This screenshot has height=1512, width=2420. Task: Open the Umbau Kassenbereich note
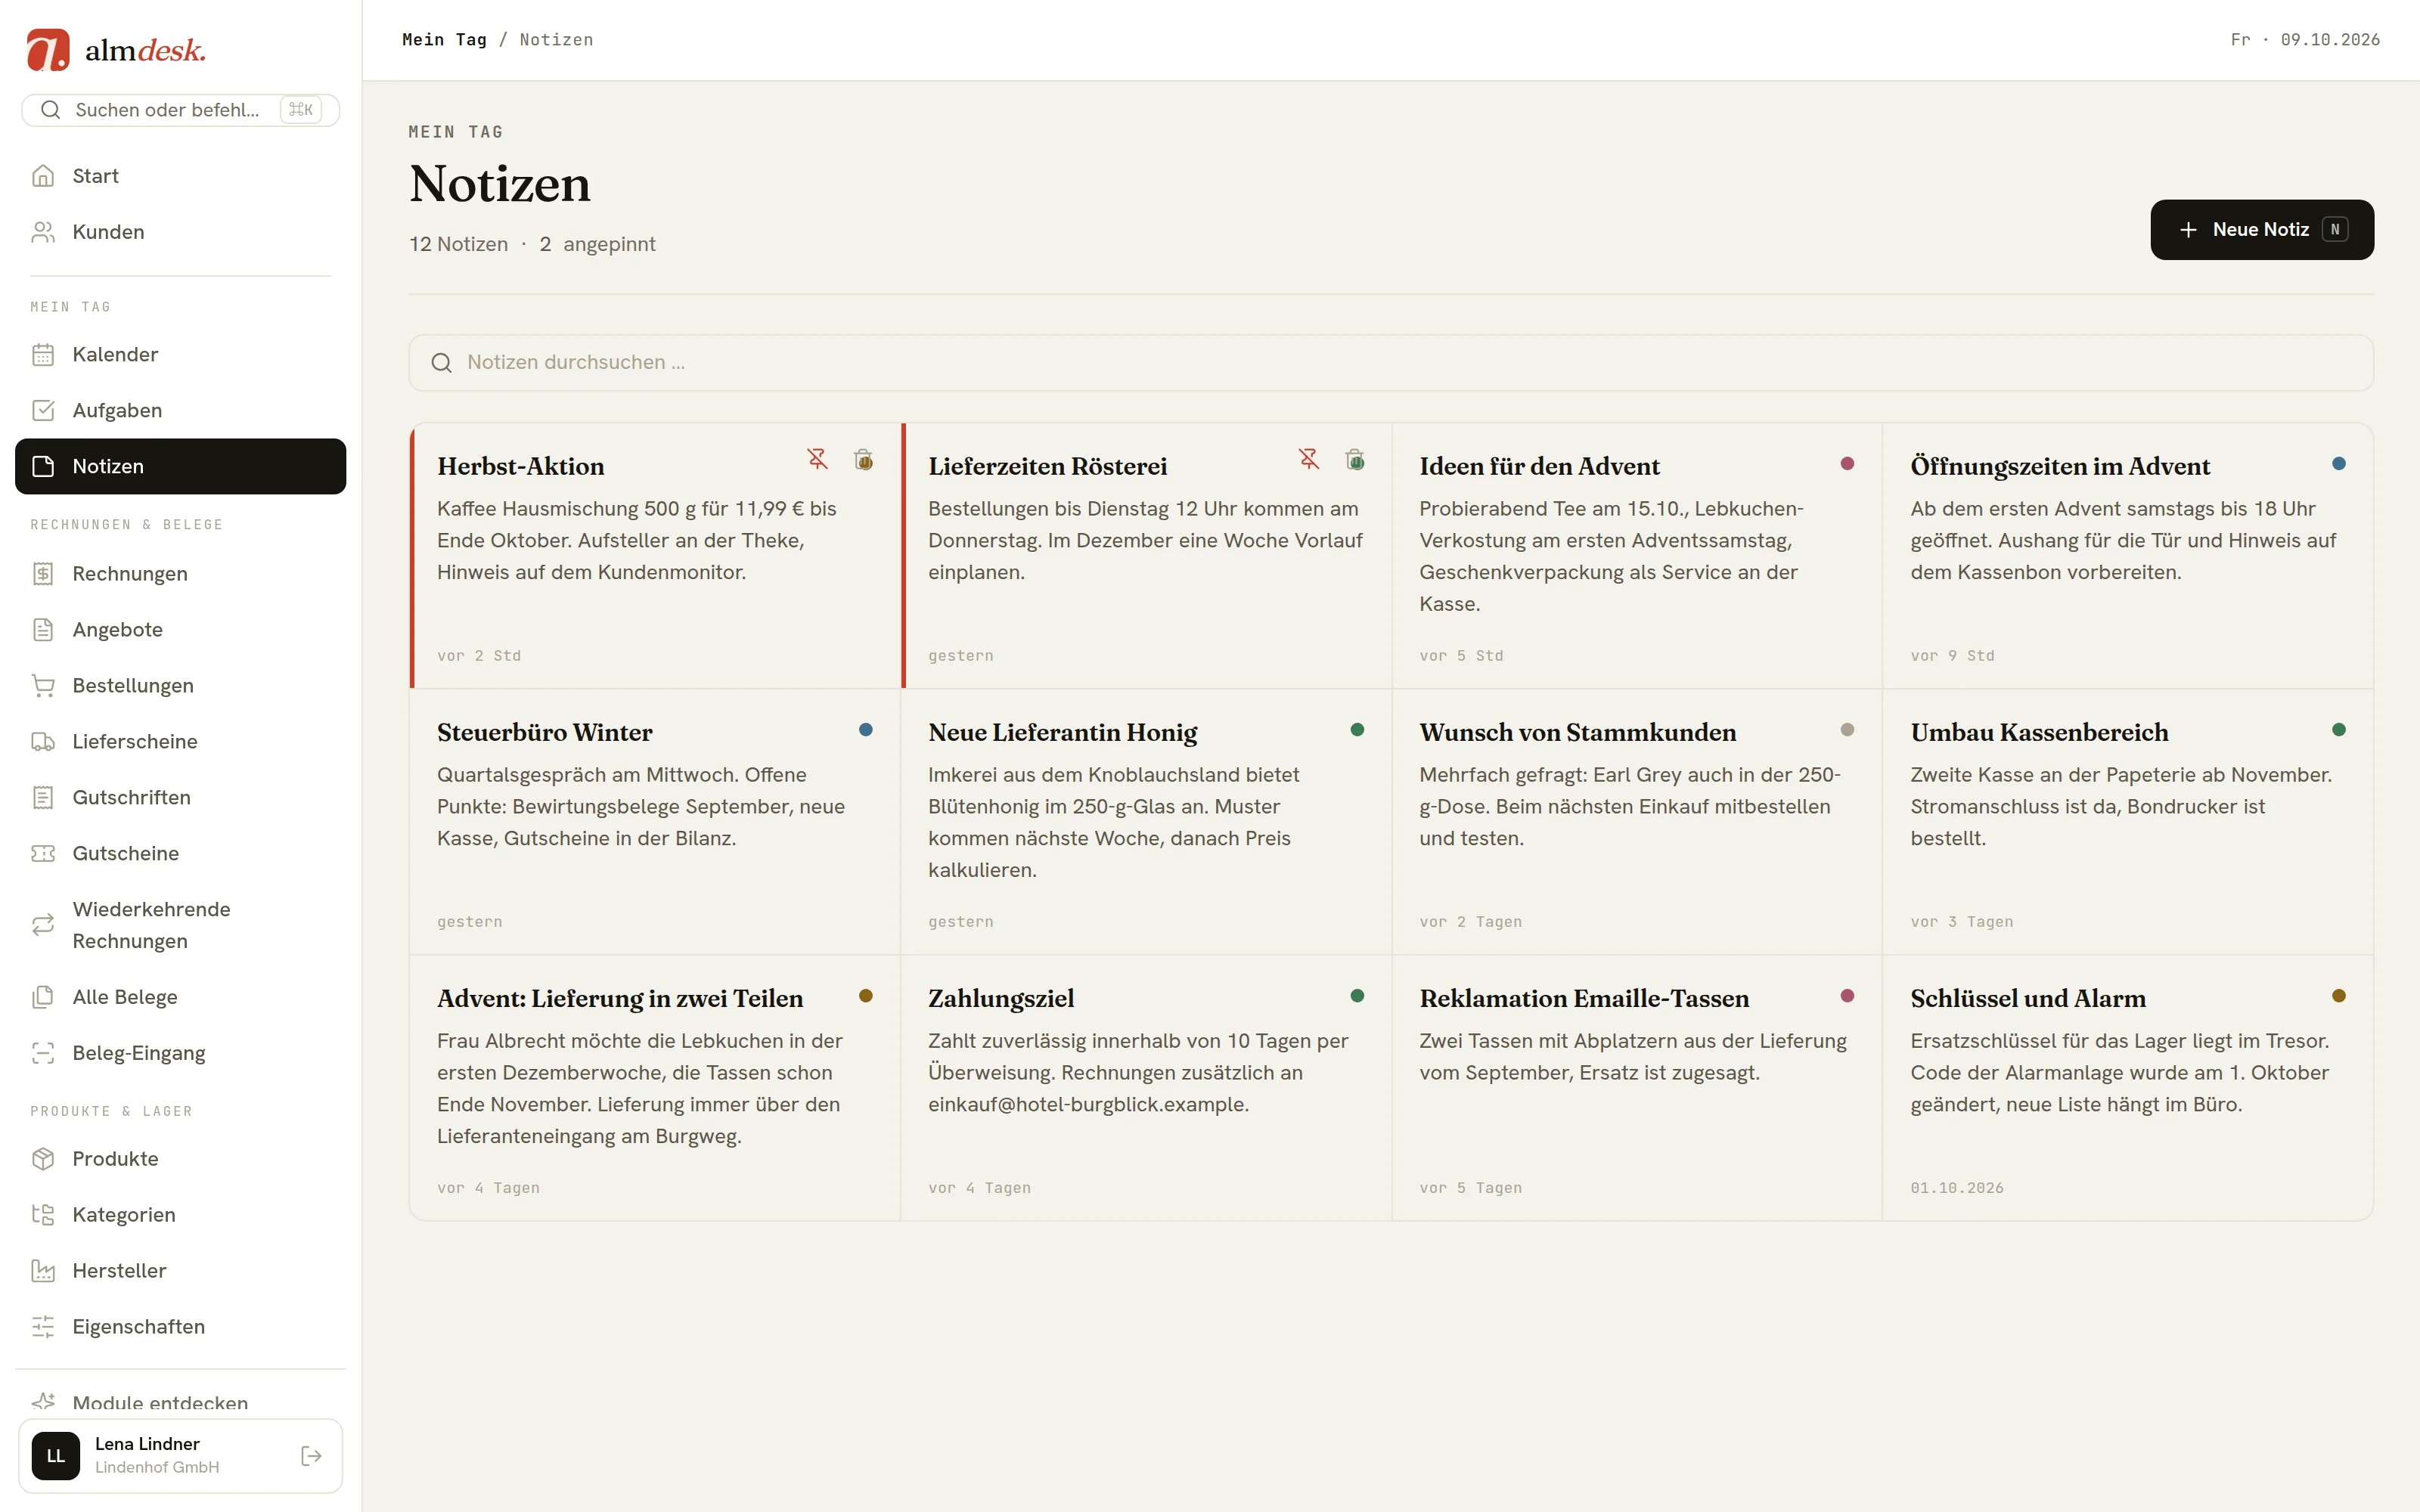click(x=2127, y=821)
